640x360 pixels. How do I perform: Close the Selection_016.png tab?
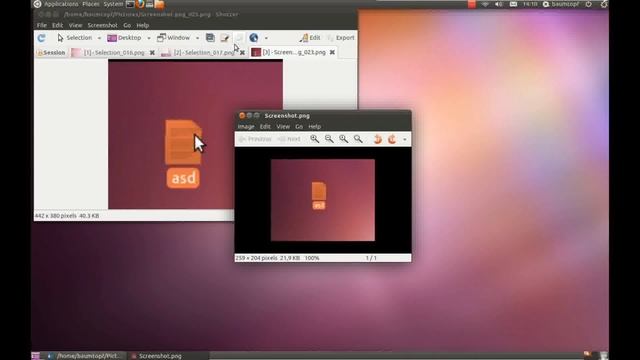click(152, 53)
